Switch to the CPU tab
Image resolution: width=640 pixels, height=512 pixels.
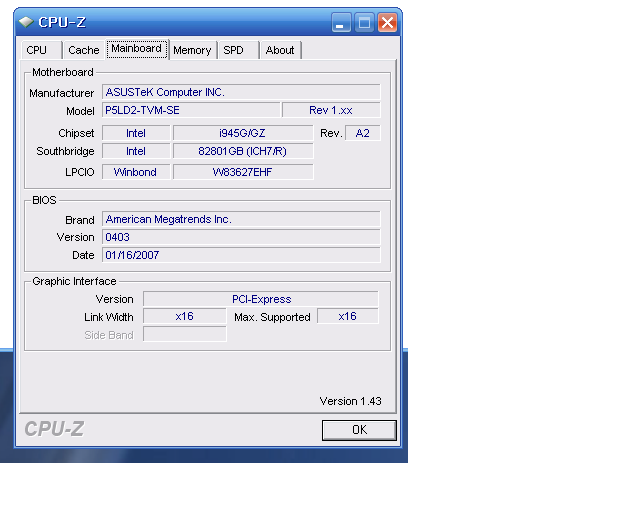pos(41,50)
